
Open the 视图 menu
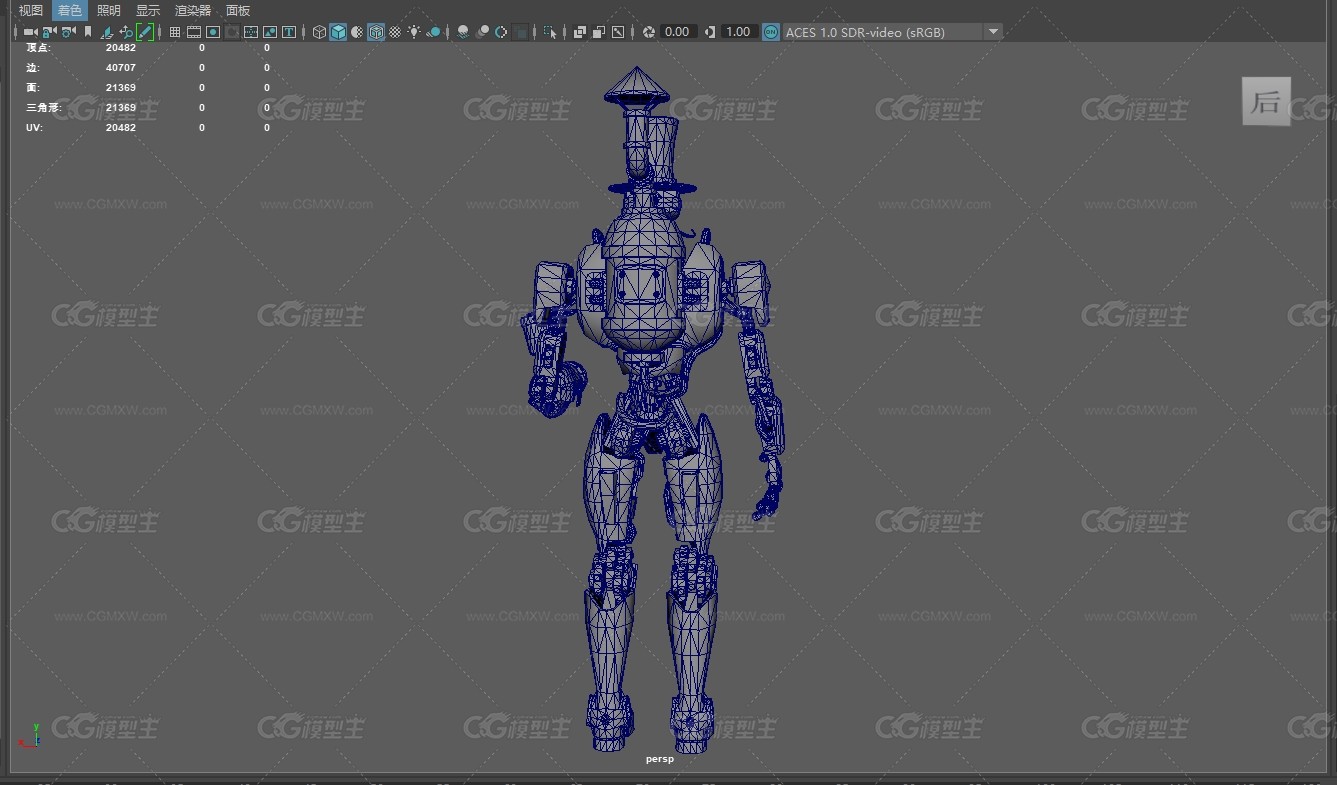(x=31, y=10)
